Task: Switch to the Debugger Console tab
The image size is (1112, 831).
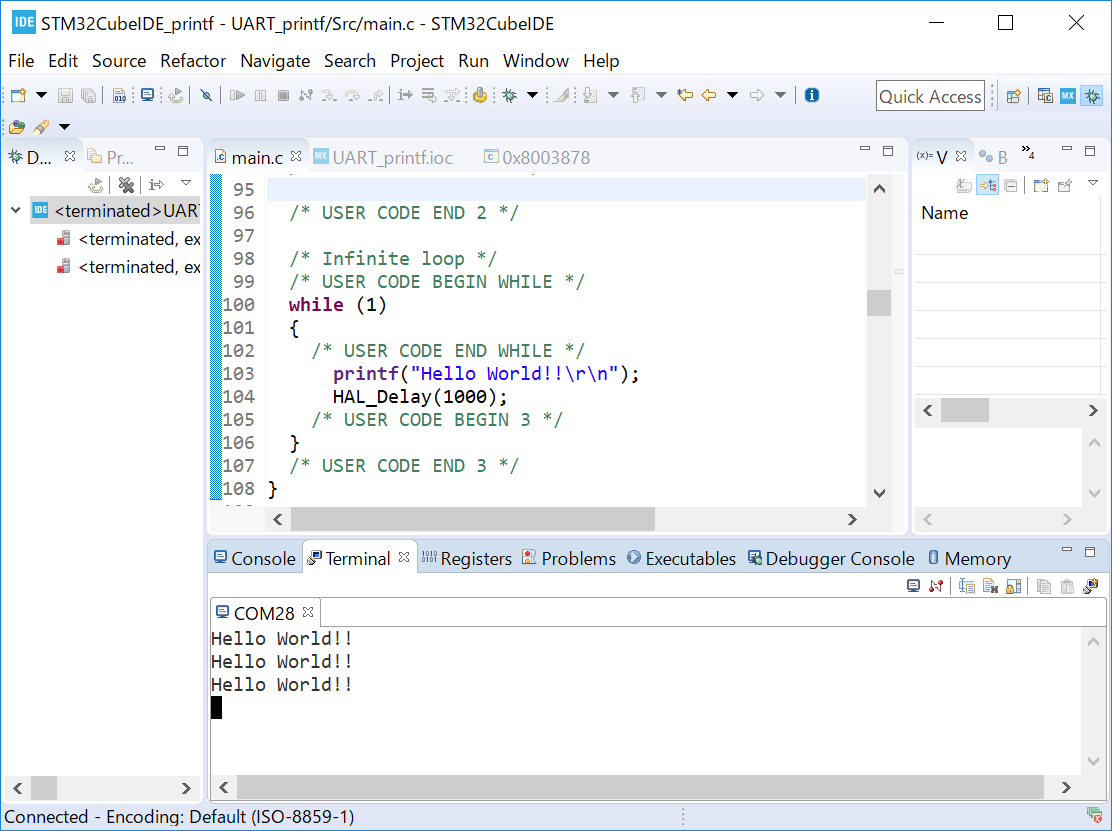Action: pyautogui.click(x=831, y=559)
